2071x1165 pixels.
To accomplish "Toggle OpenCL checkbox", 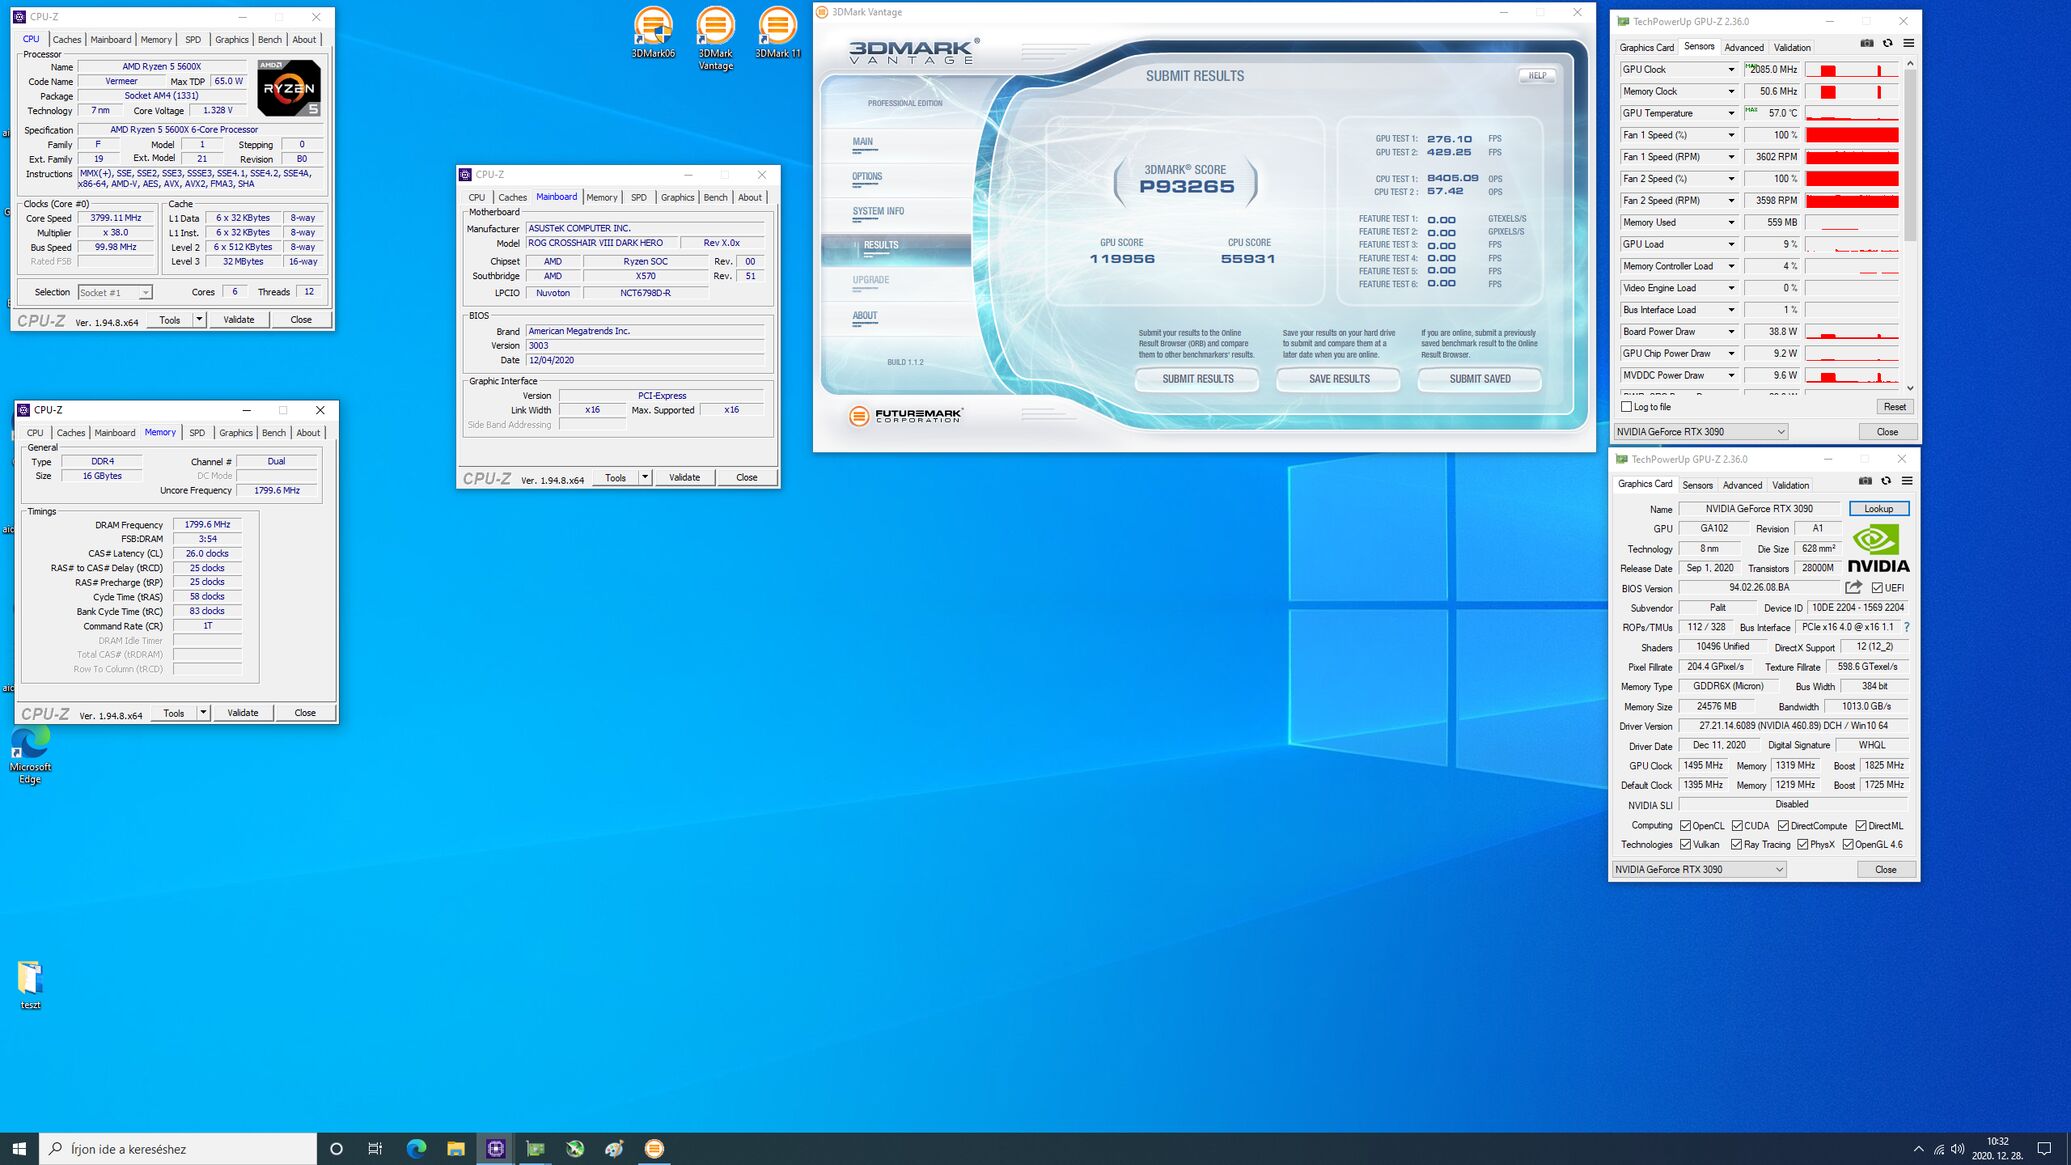I will tap(1685, 826).
